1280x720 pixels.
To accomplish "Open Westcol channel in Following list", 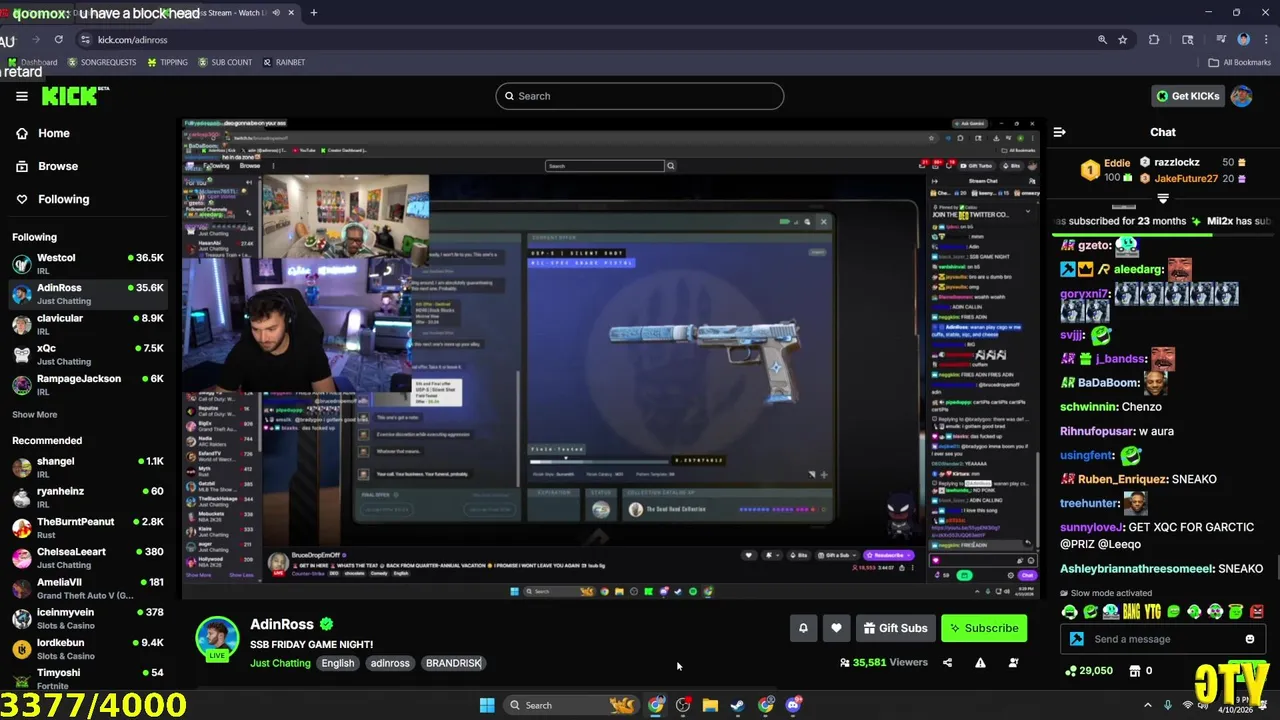I will point(88,264).
